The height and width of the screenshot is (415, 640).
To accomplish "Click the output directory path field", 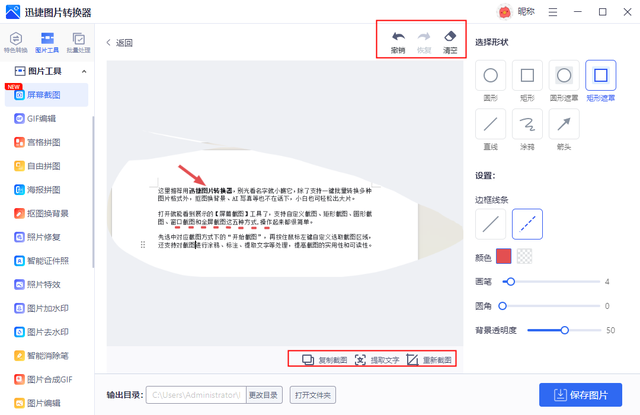I will (x=196, y=395).
